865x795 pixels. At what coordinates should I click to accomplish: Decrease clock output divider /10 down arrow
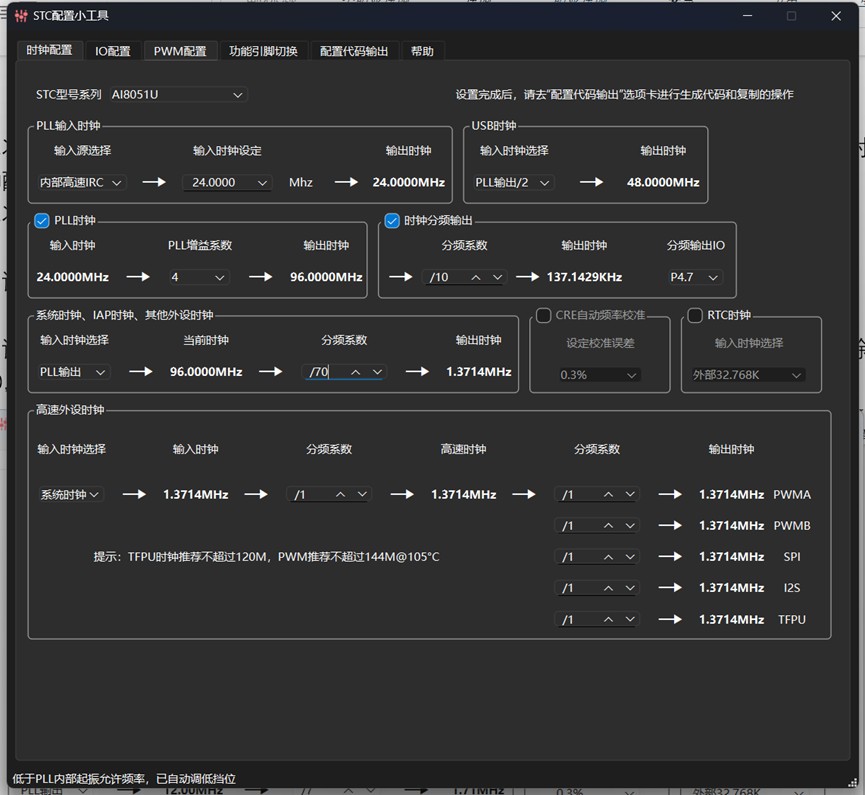(497, 277)
